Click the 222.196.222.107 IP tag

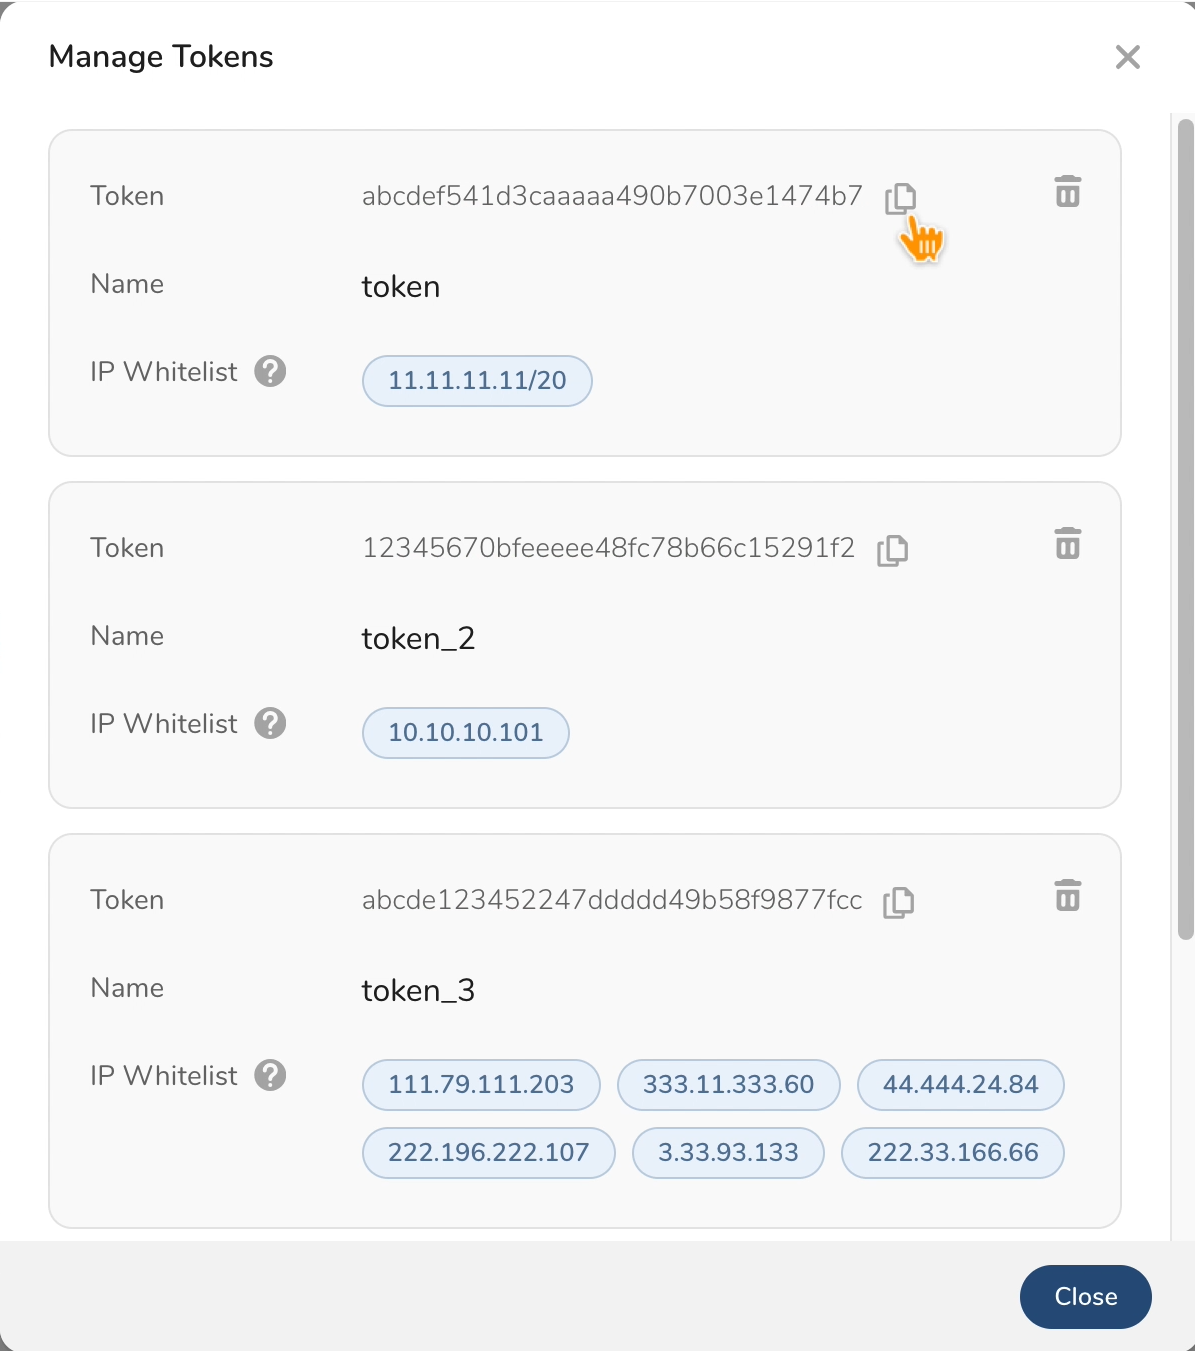pos(488,1153)
